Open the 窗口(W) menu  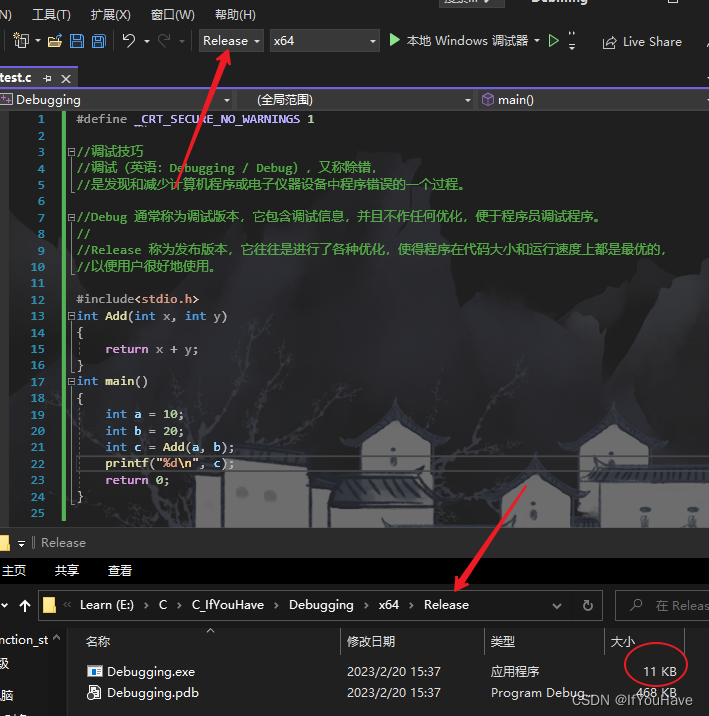[173, 15]
